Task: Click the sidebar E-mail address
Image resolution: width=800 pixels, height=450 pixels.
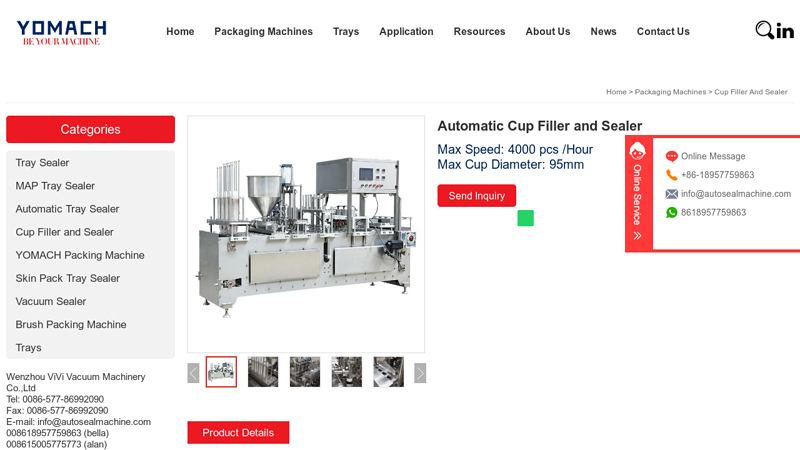Action: tap(94, 422)
